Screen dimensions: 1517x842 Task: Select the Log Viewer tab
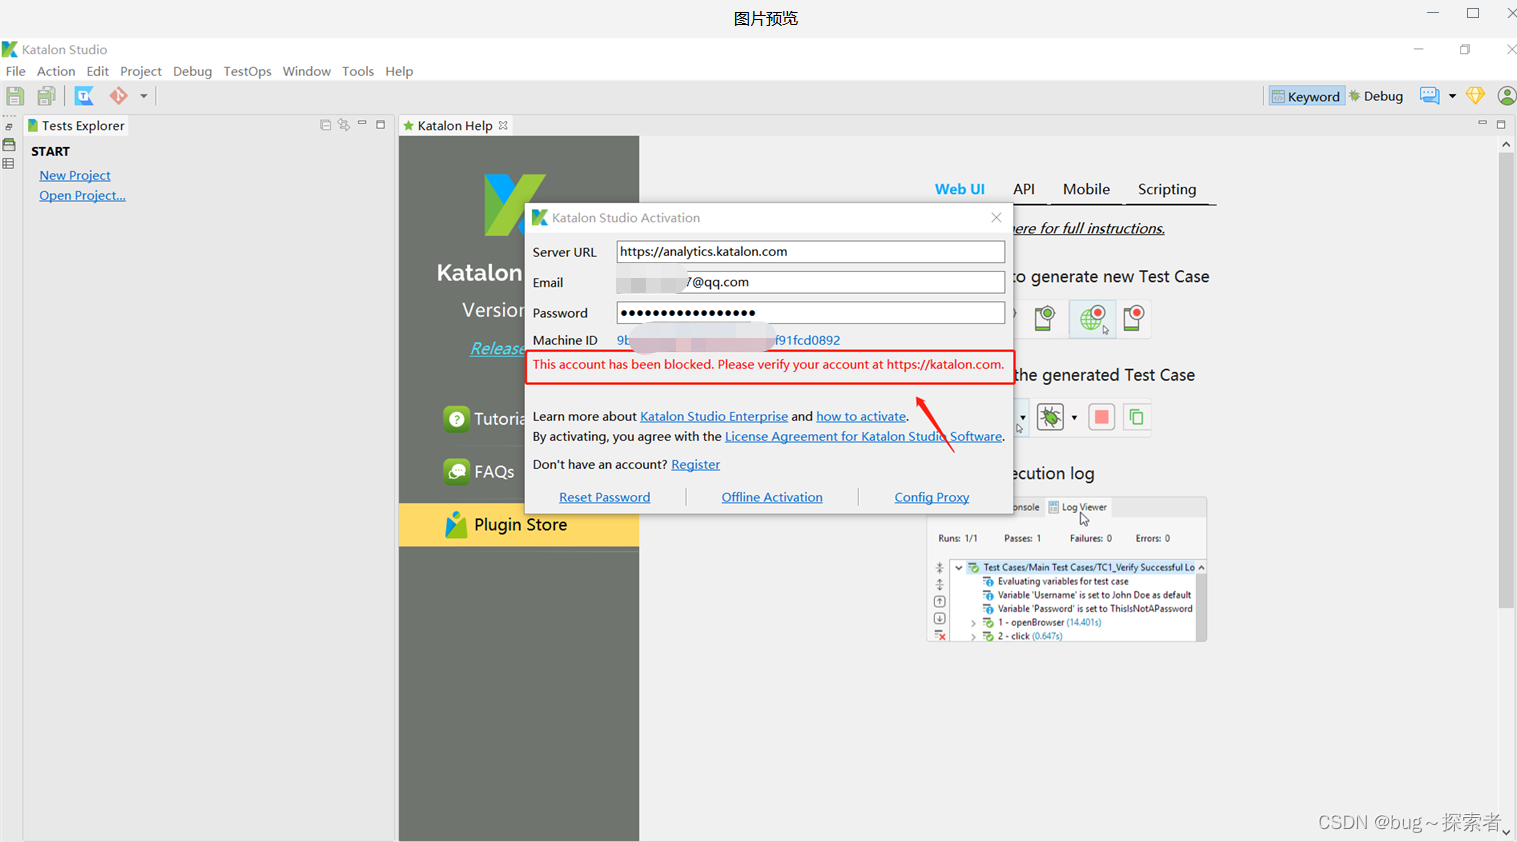(1077, 507)
